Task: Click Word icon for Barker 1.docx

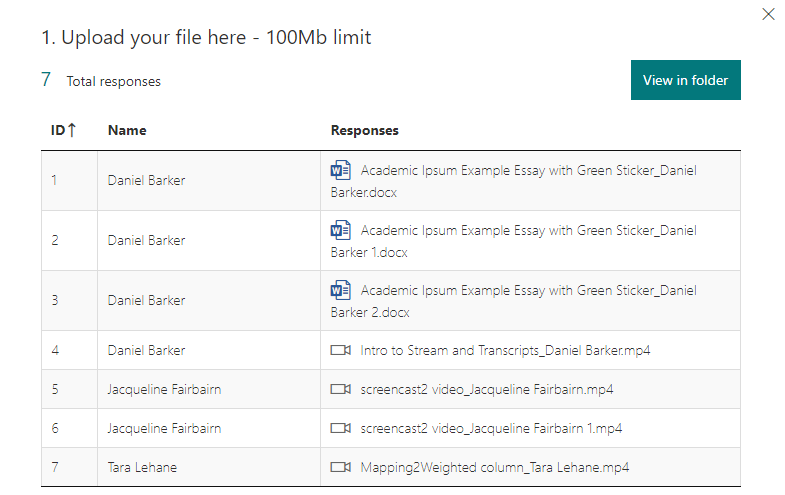Action: [x=340, y=230]
